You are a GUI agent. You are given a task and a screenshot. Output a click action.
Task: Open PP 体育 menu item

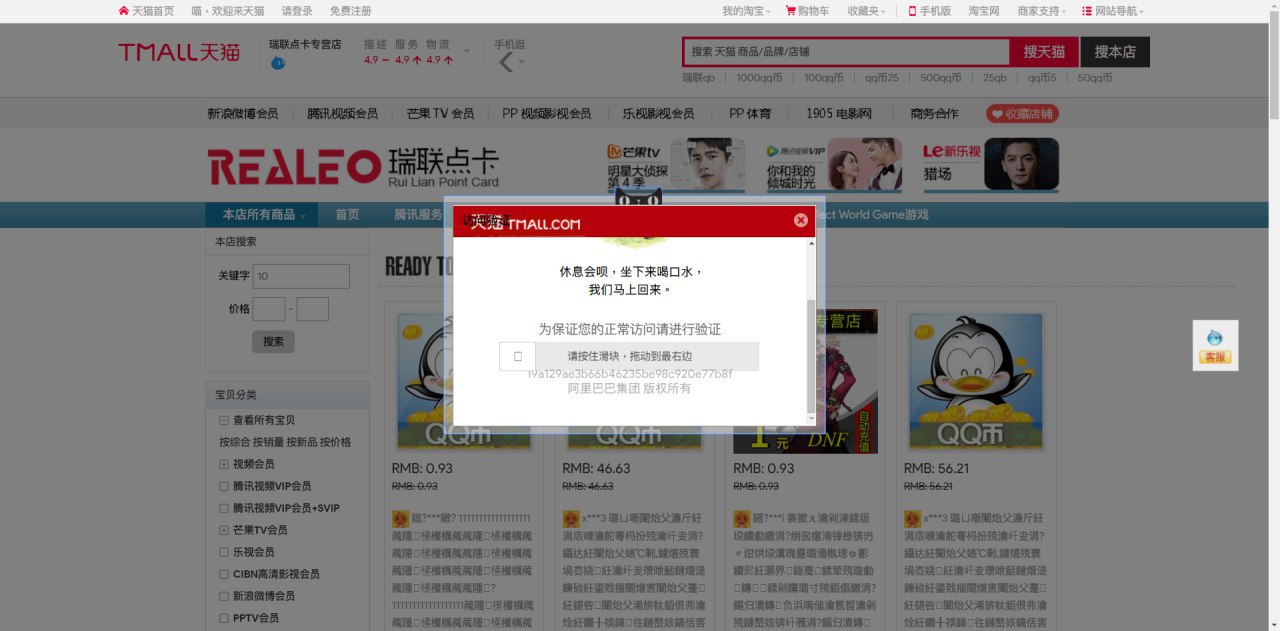pos(750,114)
